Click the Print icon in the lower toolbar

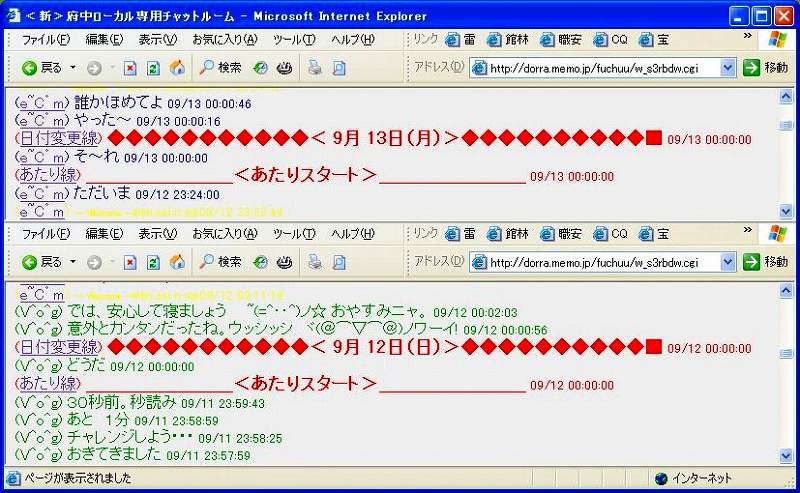[314, 262]
